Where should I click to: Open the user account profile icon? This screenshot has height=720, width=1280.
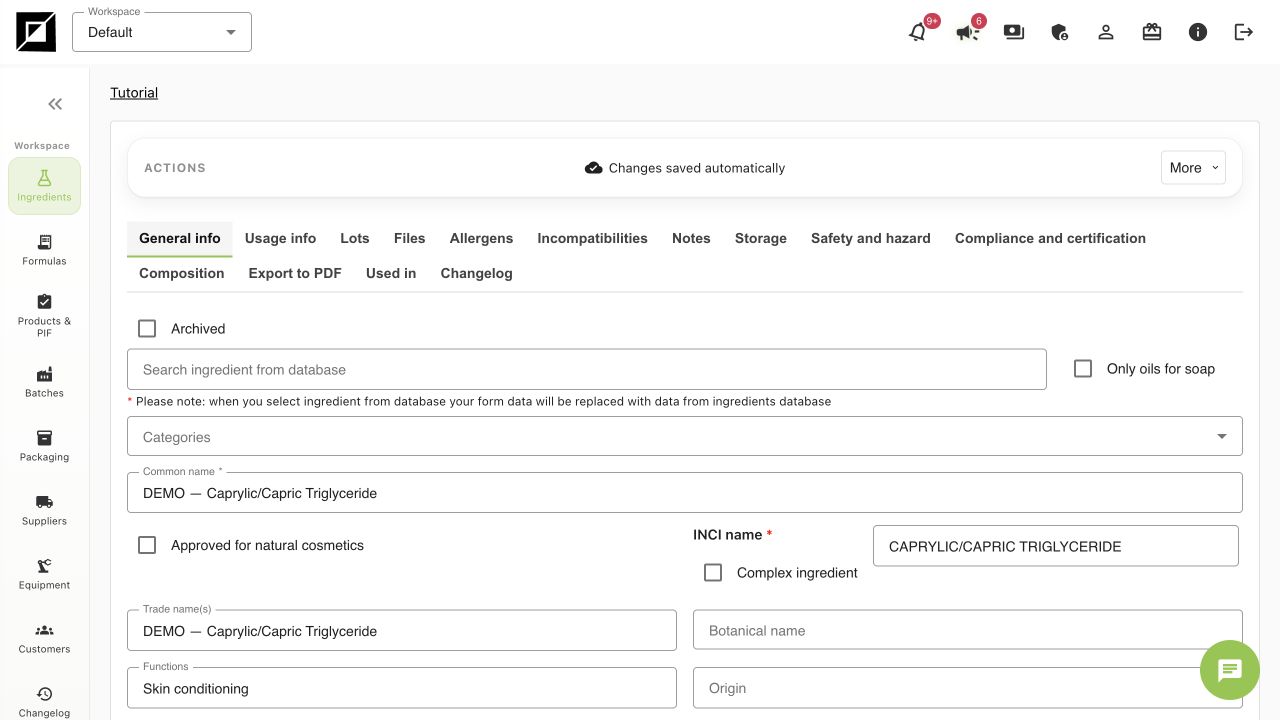tap(1106, 32)
